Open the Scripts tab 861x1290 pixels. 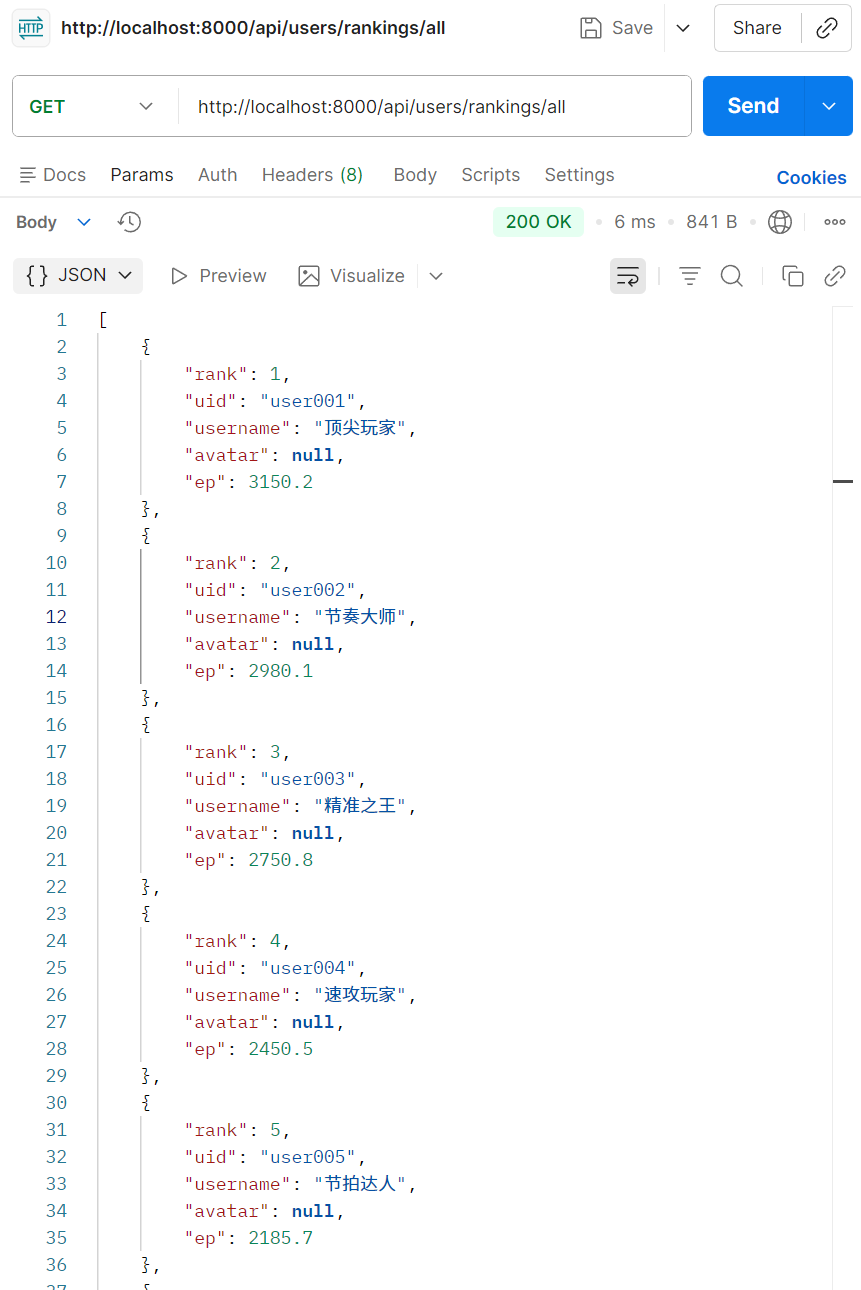tap(490, 175)
